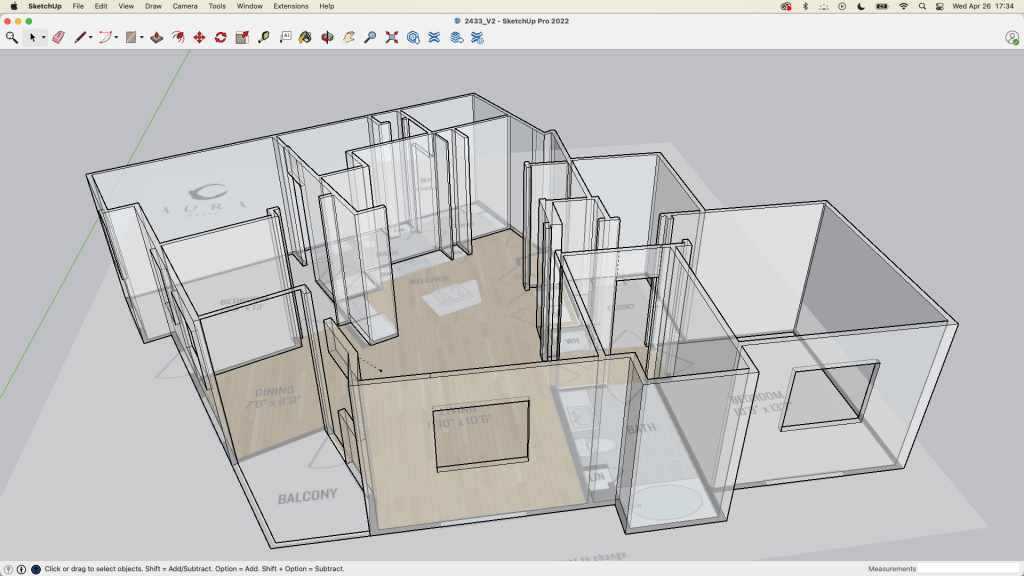Screen dimensions: 1024x576
Task: Toggle the macOS Focus moon icon
Action: click(861, 6)
